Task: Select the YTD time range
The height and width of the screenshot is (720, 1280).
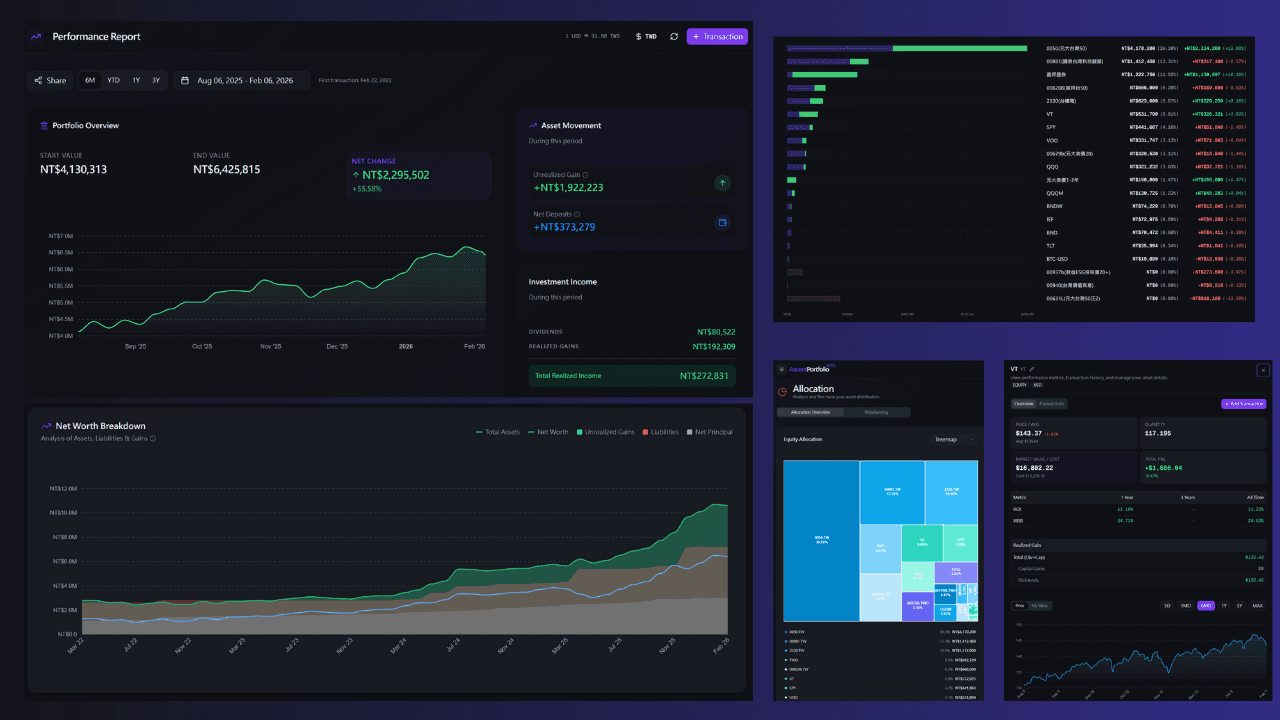Action: [x=114, y=81]
